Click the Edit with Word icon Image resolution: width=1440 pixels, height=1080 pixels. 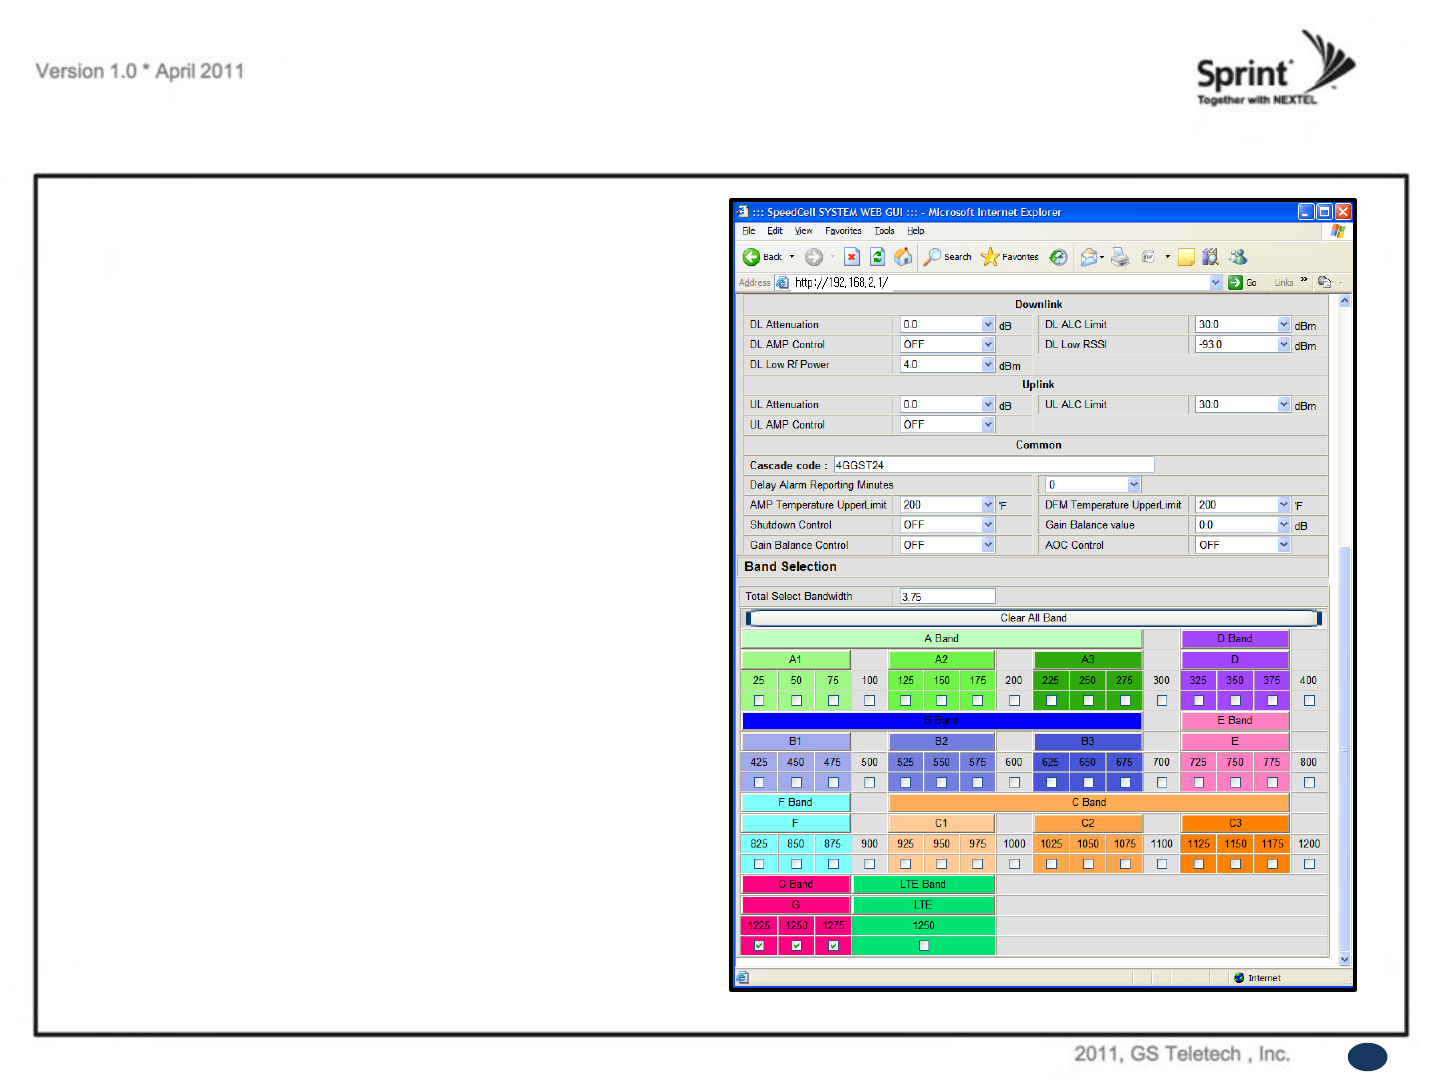[1149, 257]
